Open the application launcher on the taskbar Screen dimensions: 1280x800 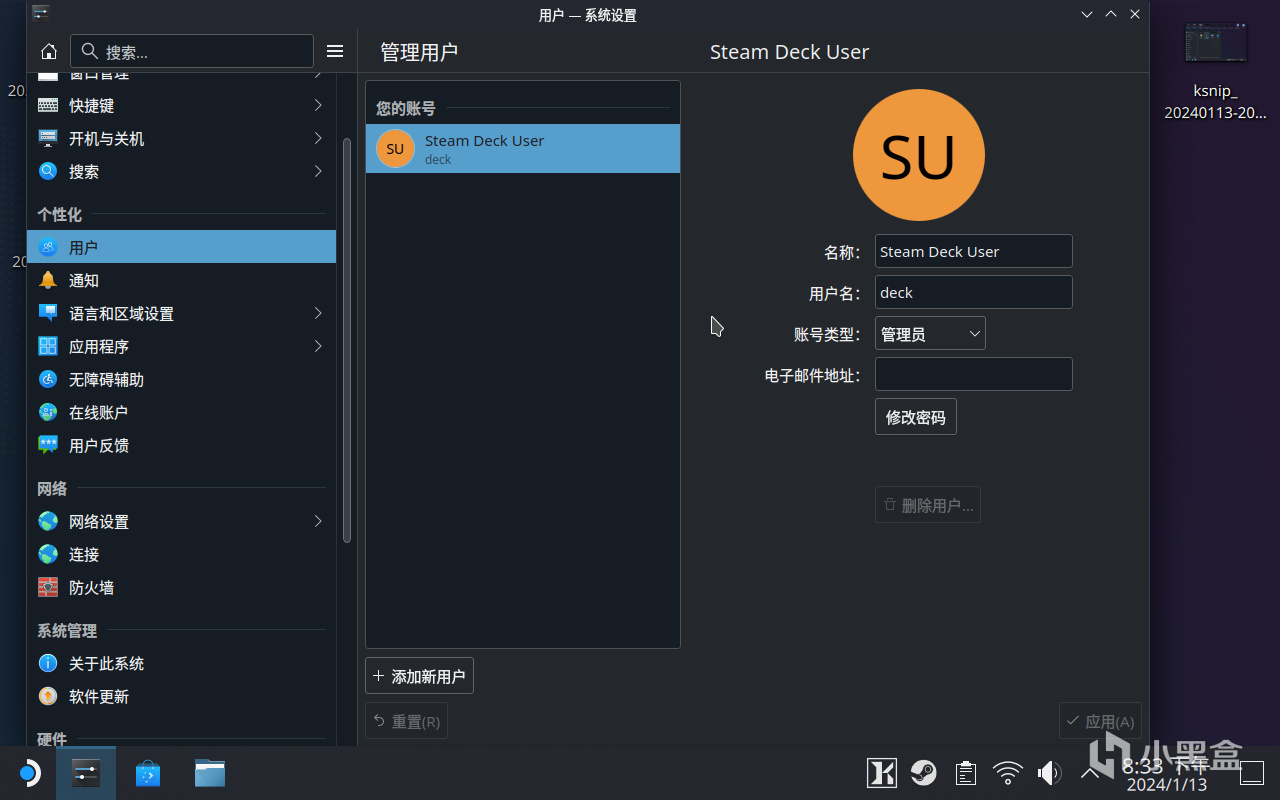tap(28, 773)
